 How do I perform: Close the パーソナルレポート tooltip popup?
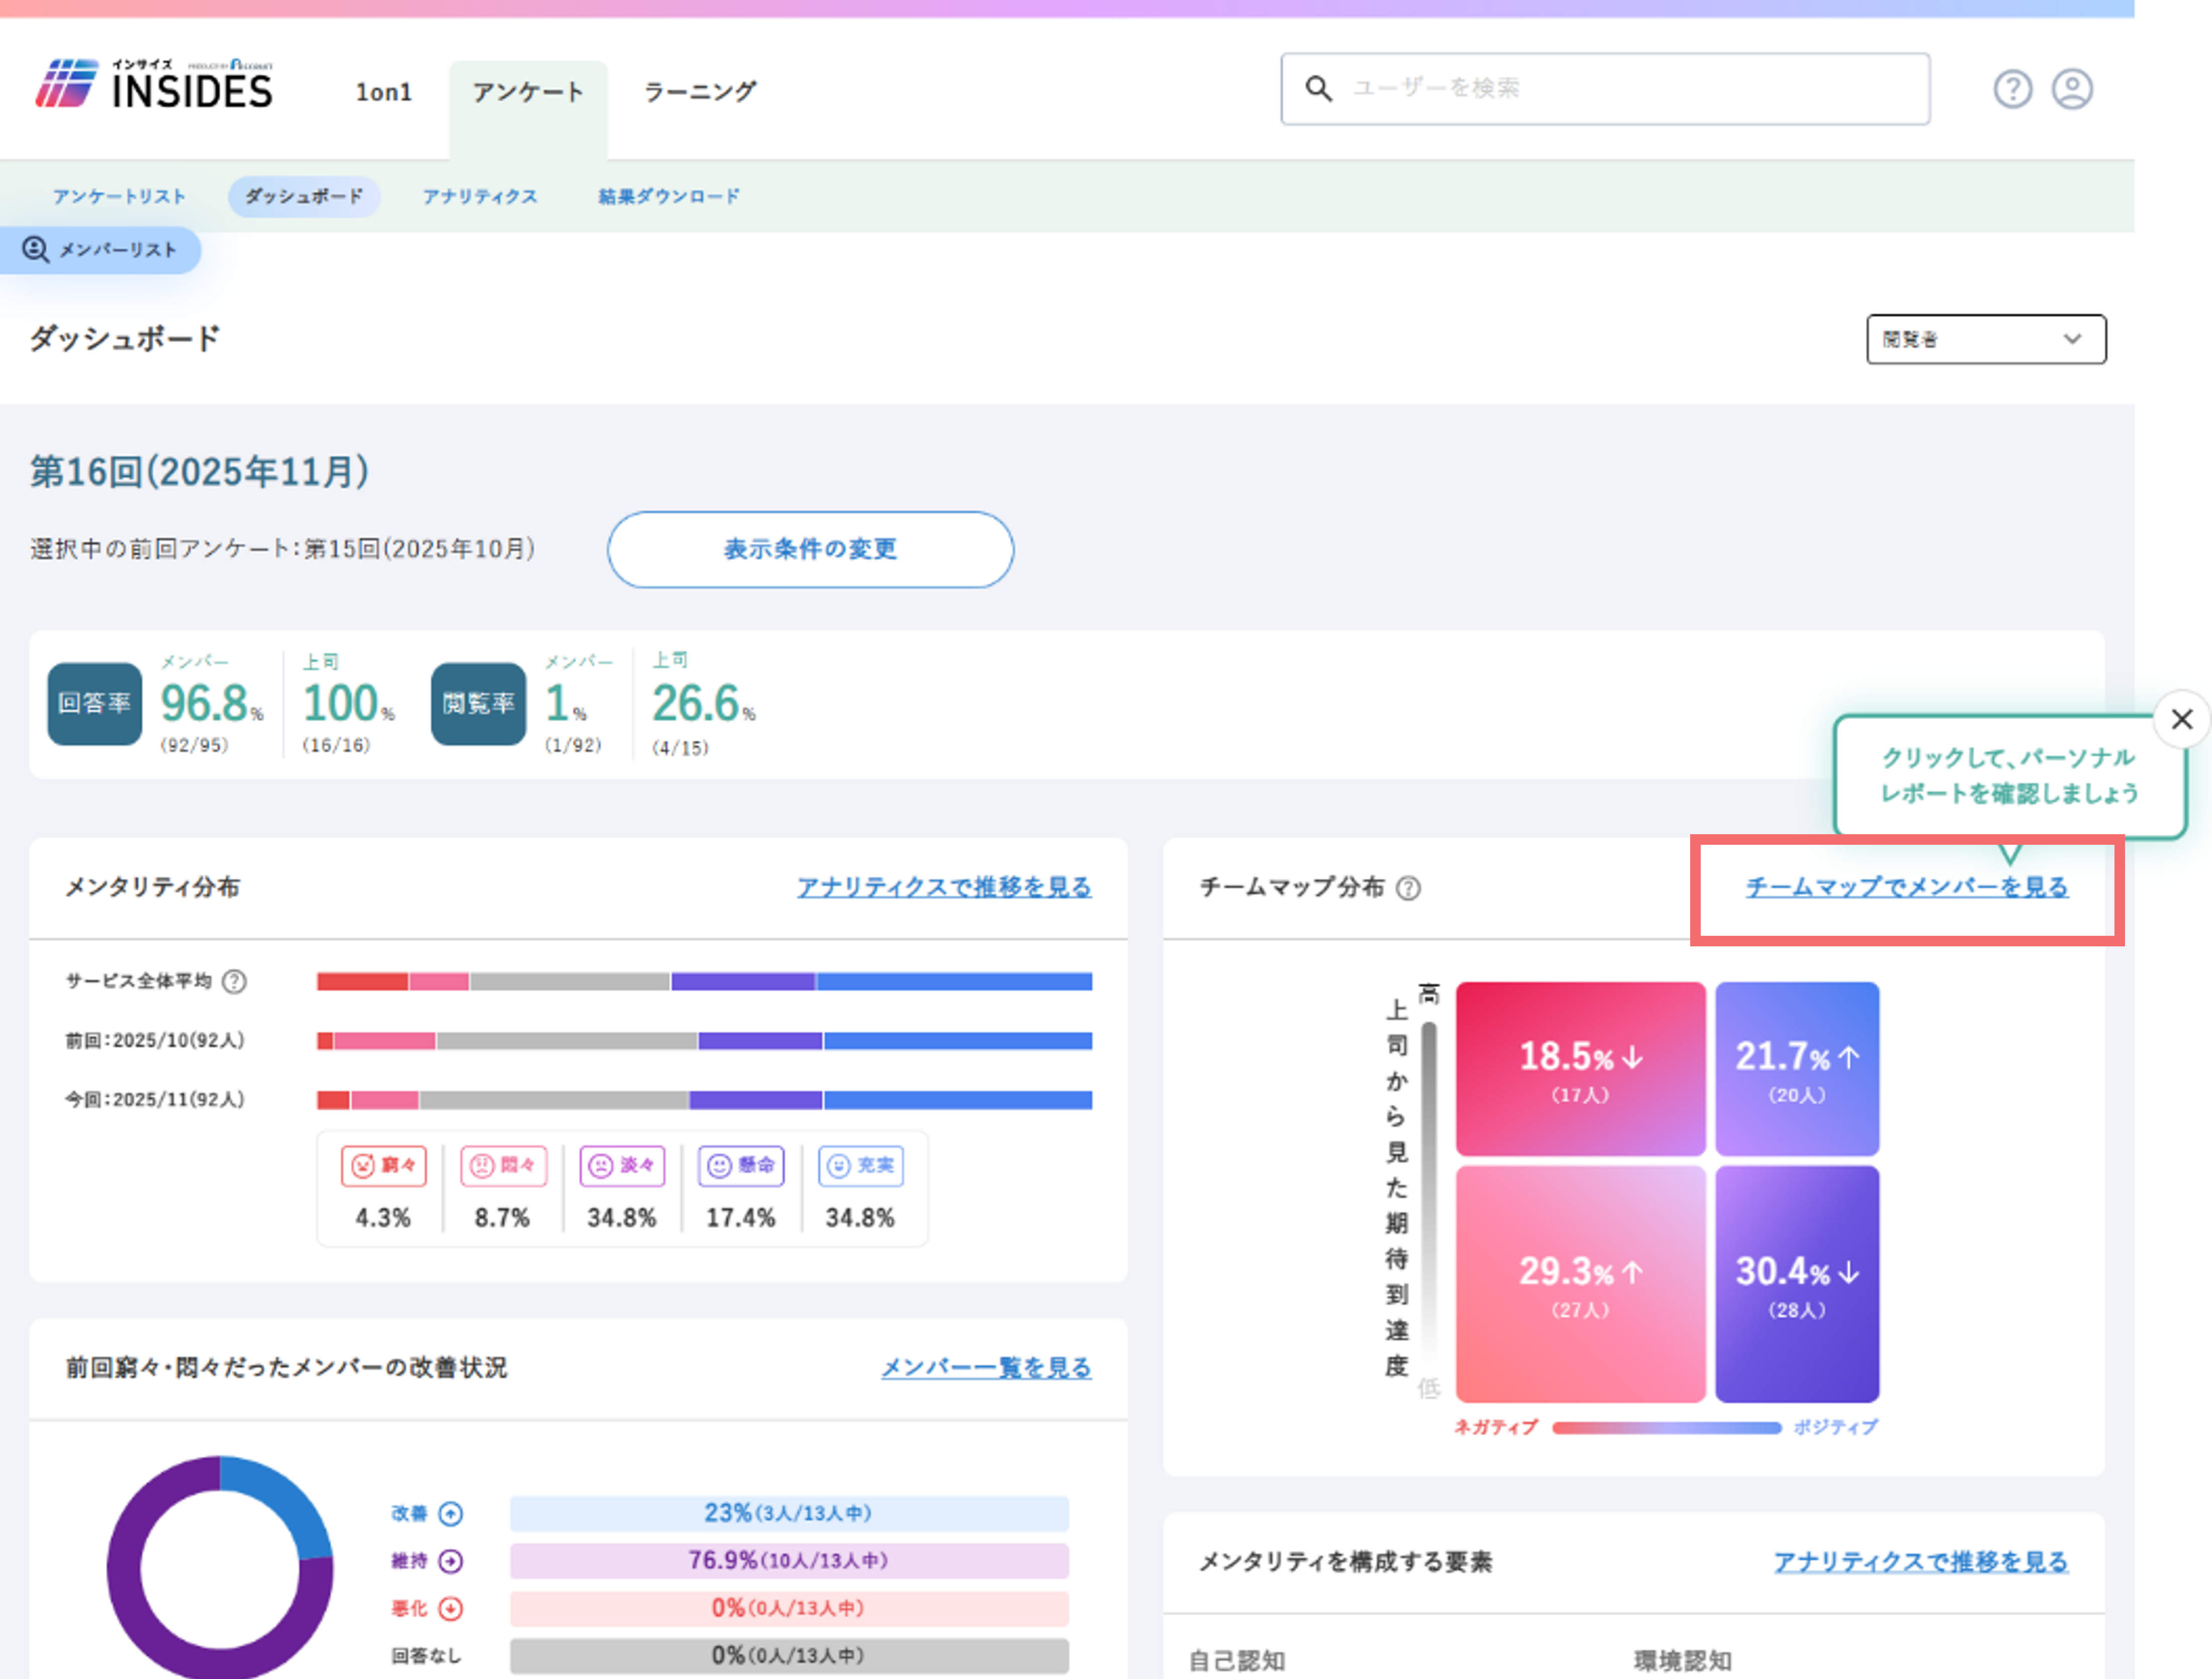click(2182, 718)
